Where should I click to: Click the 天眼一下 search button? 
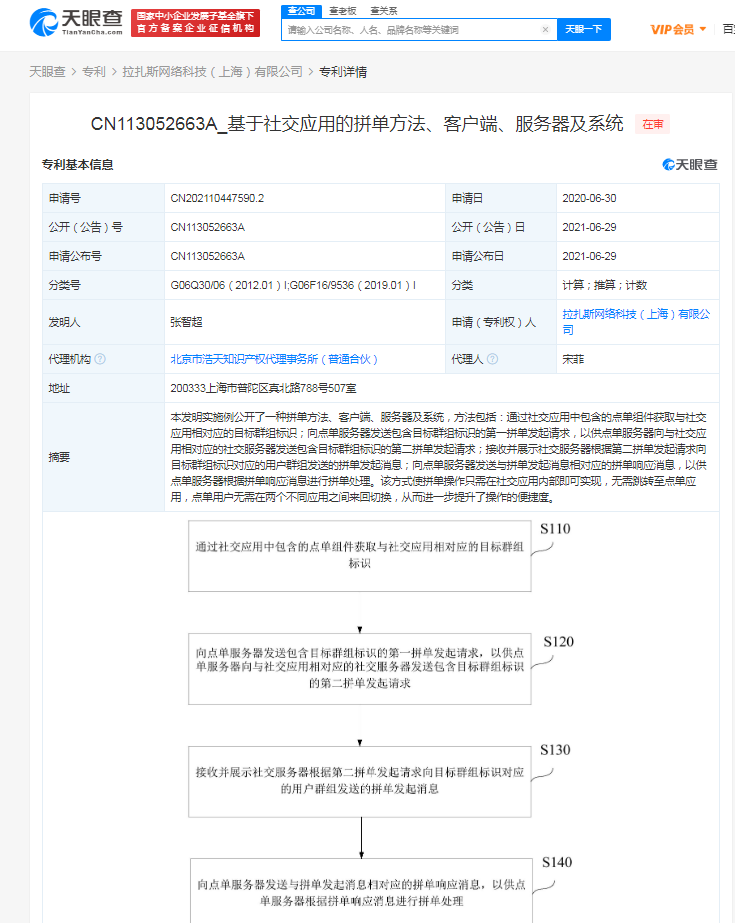[x=583, y=30]
